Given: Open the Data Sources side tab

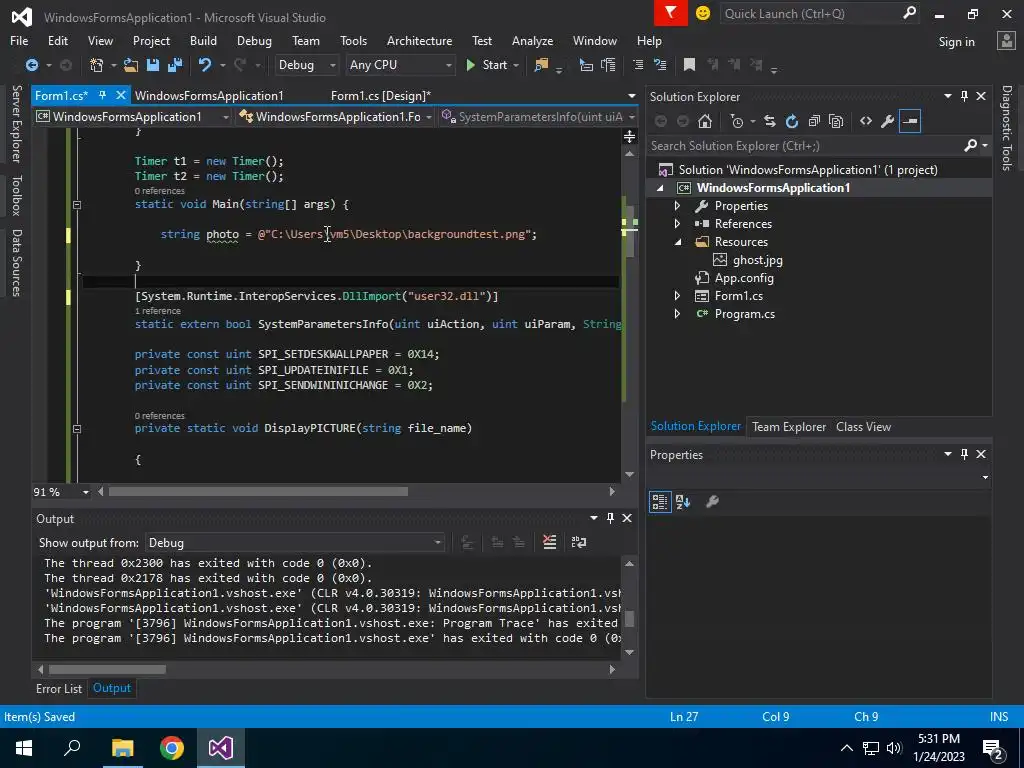Looking at the screenshot, I should tap(16, 263).
